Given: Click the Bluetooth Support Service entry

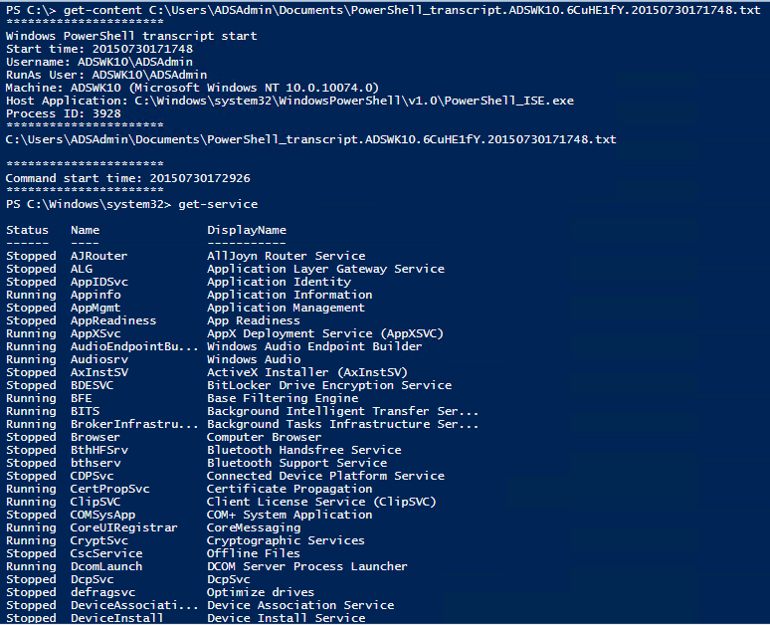Looking at the screenshot, I should [x=297, y=463].
